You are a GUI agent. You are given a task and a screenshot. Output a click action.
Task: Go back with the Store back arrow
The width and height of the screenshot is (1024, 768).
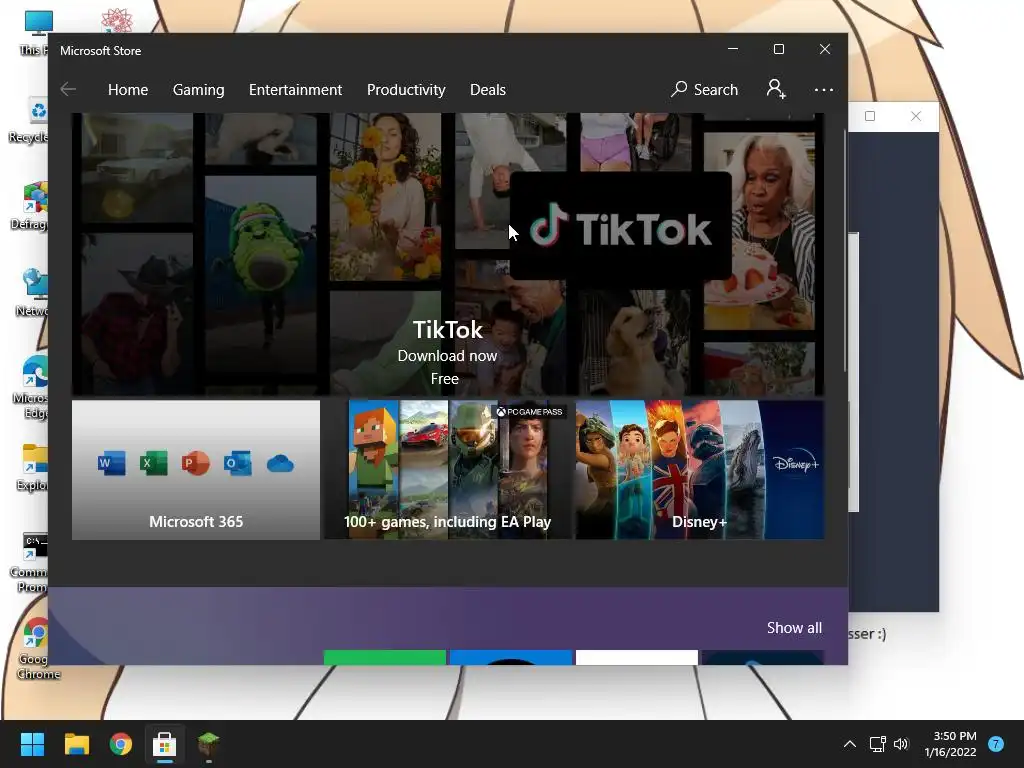[68, 89]
